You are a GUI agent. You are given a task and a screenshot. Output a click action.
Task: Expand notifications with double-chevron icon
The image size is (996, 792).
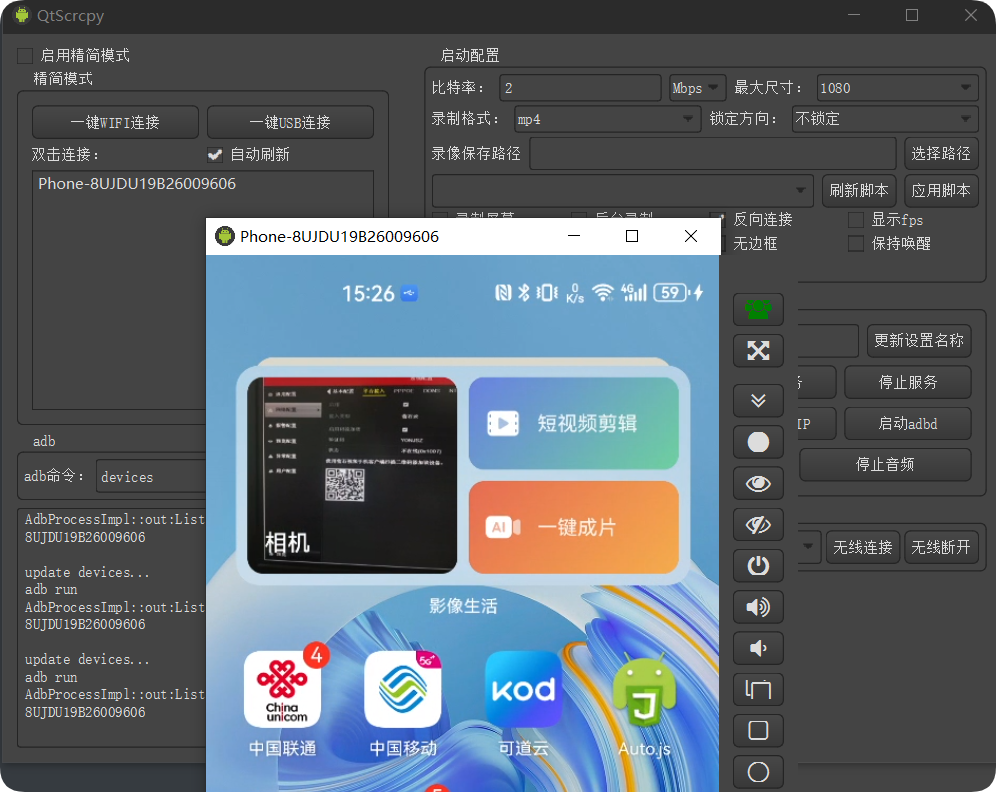click(758, 400)
